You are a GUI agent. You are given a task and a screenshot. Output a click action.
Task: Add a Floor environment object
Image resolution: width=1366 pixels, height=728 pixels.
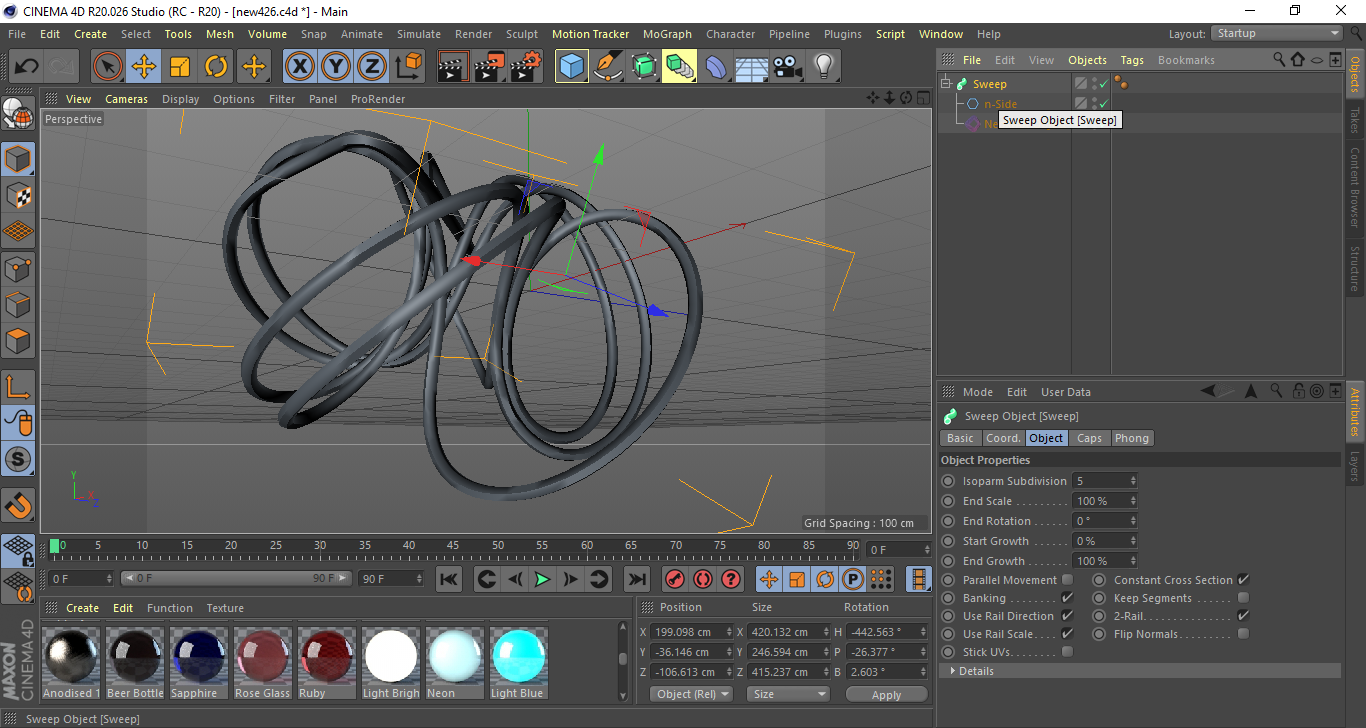[x=752, y=67]
